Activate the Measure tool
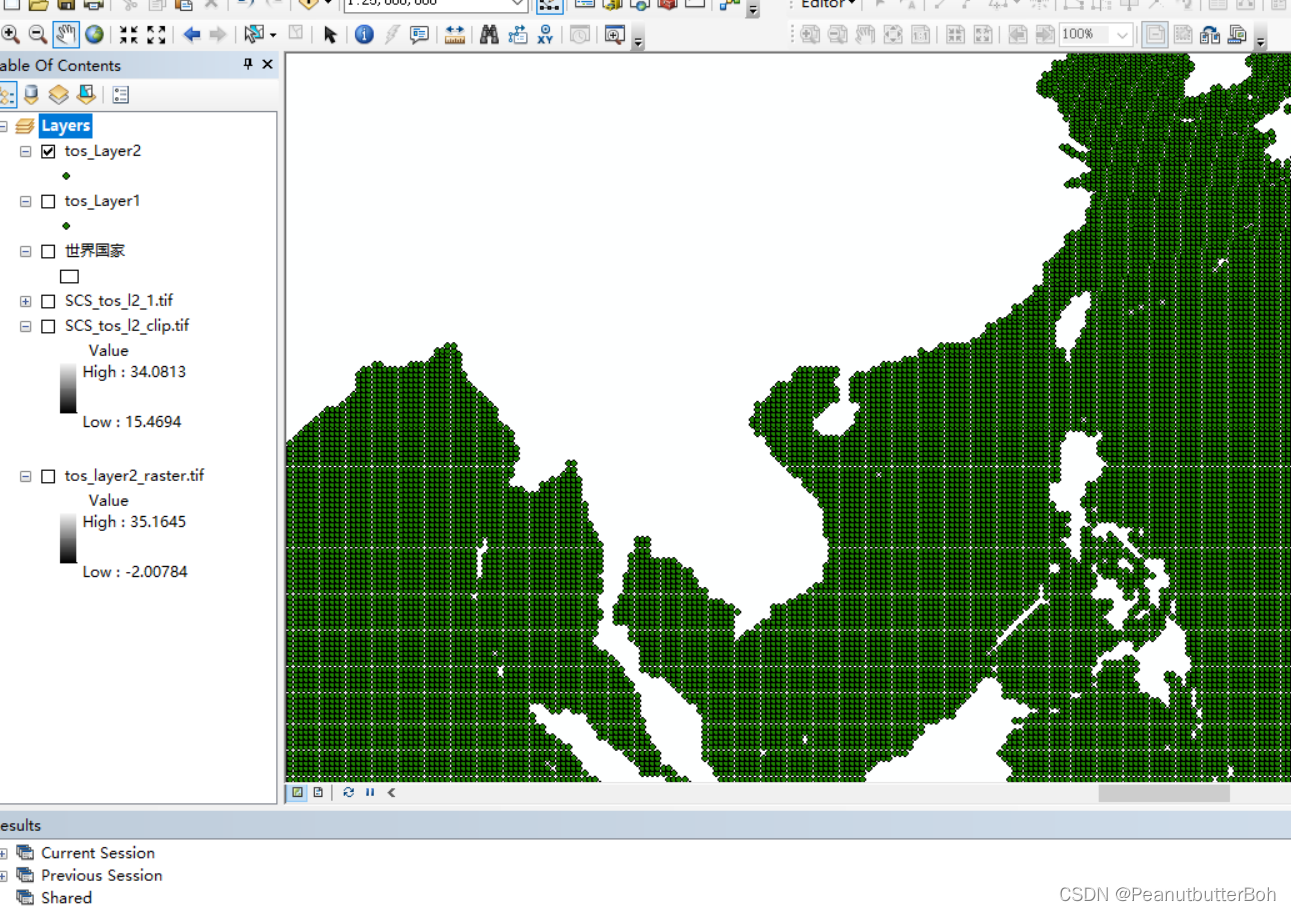This screenshot has height=911, width=1291. 455,34
